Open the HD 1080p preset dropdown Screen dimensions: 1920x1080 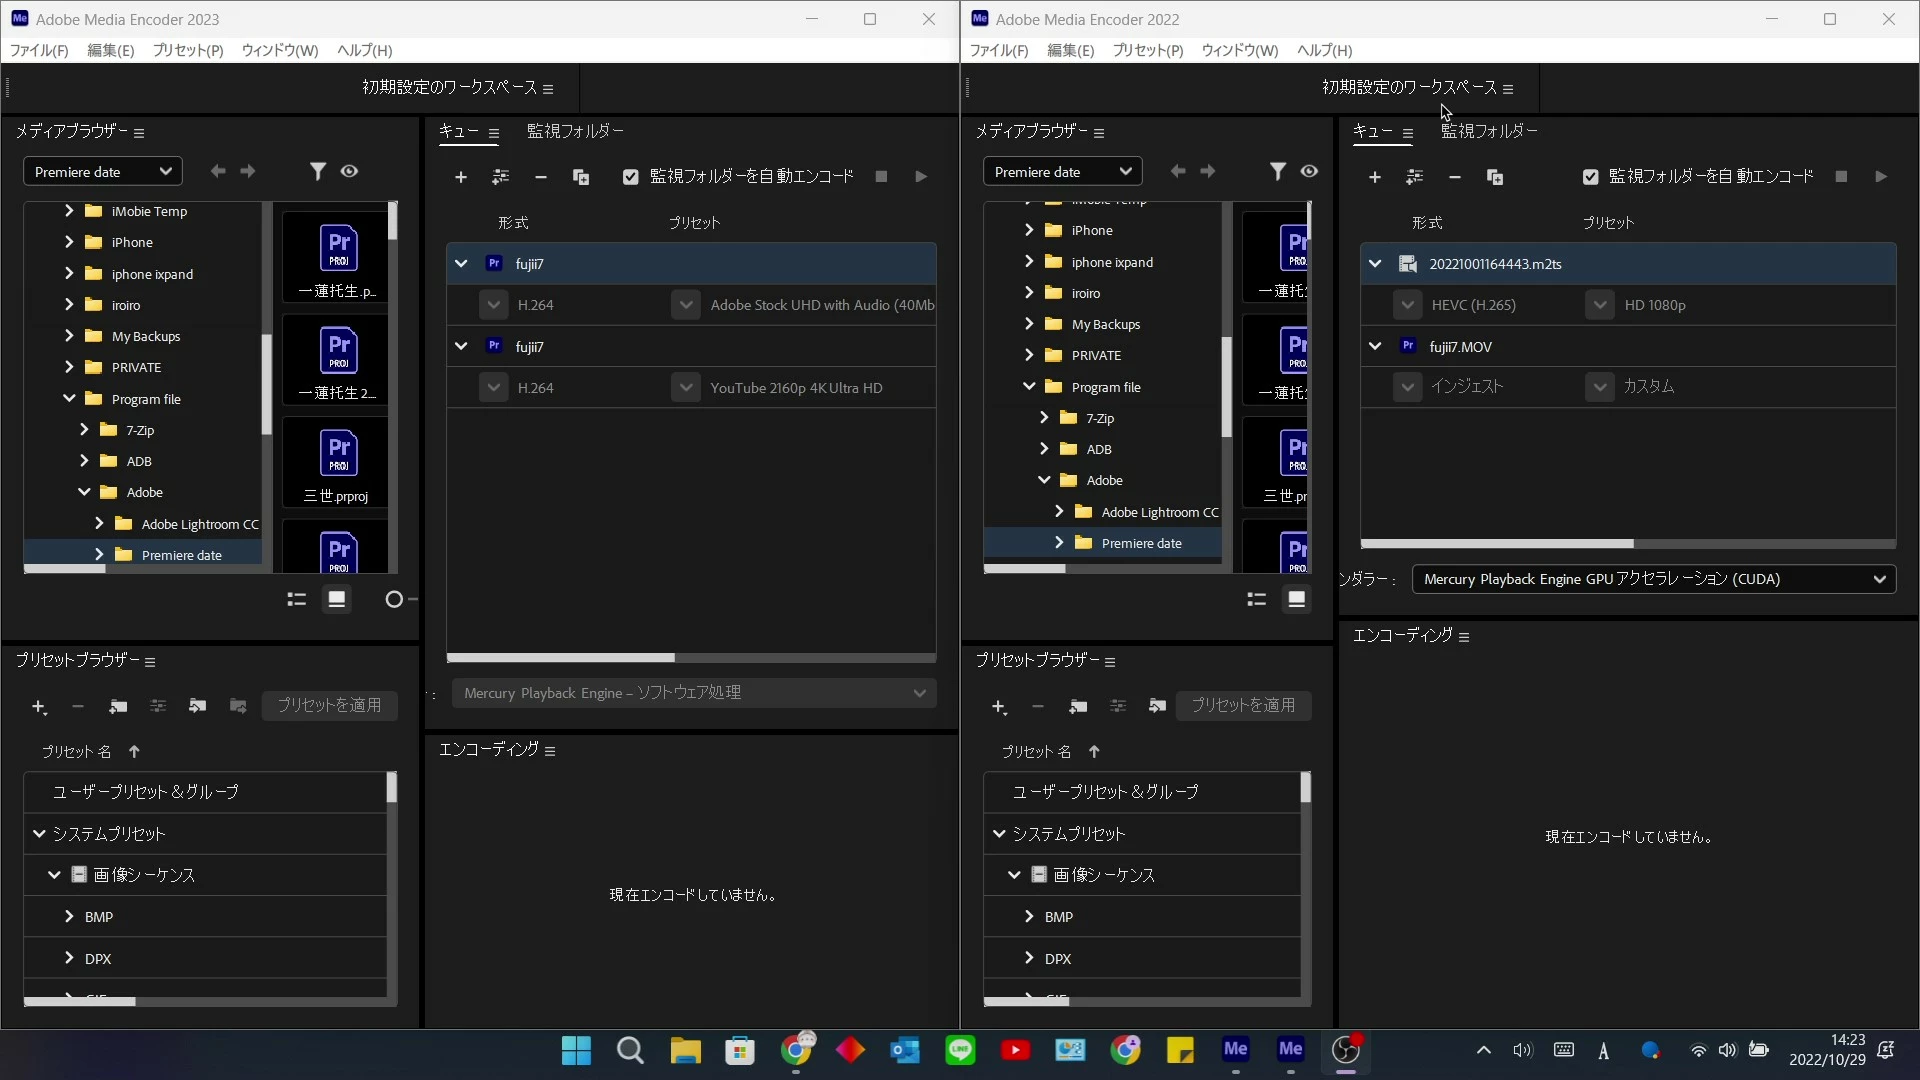[x=1600, y=305]
